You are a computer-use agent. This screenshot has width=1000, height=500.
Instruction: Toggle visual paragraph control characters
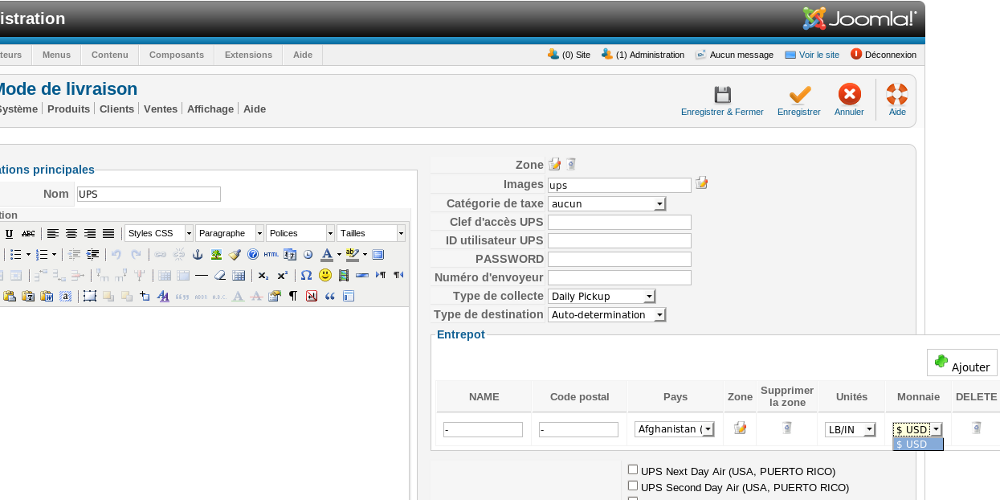(293, 296)
